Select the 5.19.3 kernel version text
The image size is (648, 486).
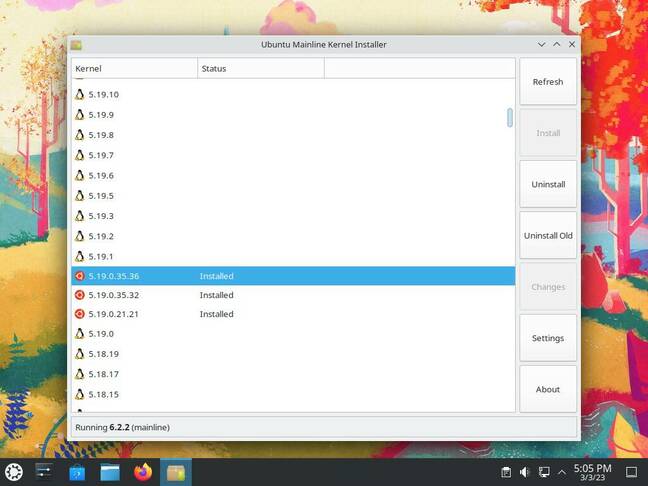[101, 216]
